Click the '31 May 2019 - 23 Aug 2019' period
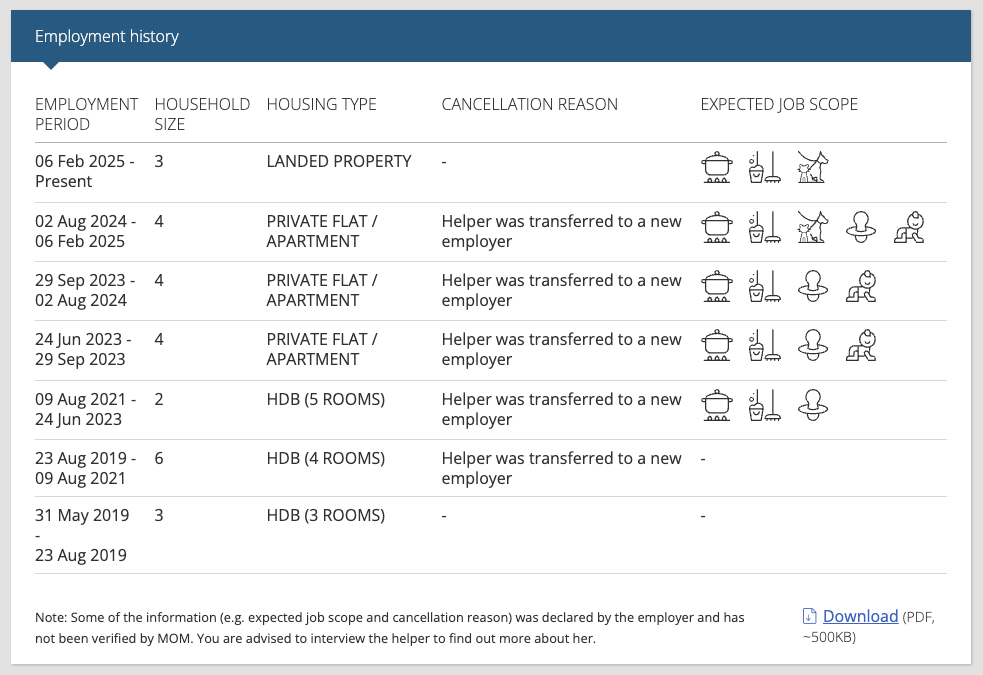This screenshot has height=675, width=983. click(x=82, y=535)
